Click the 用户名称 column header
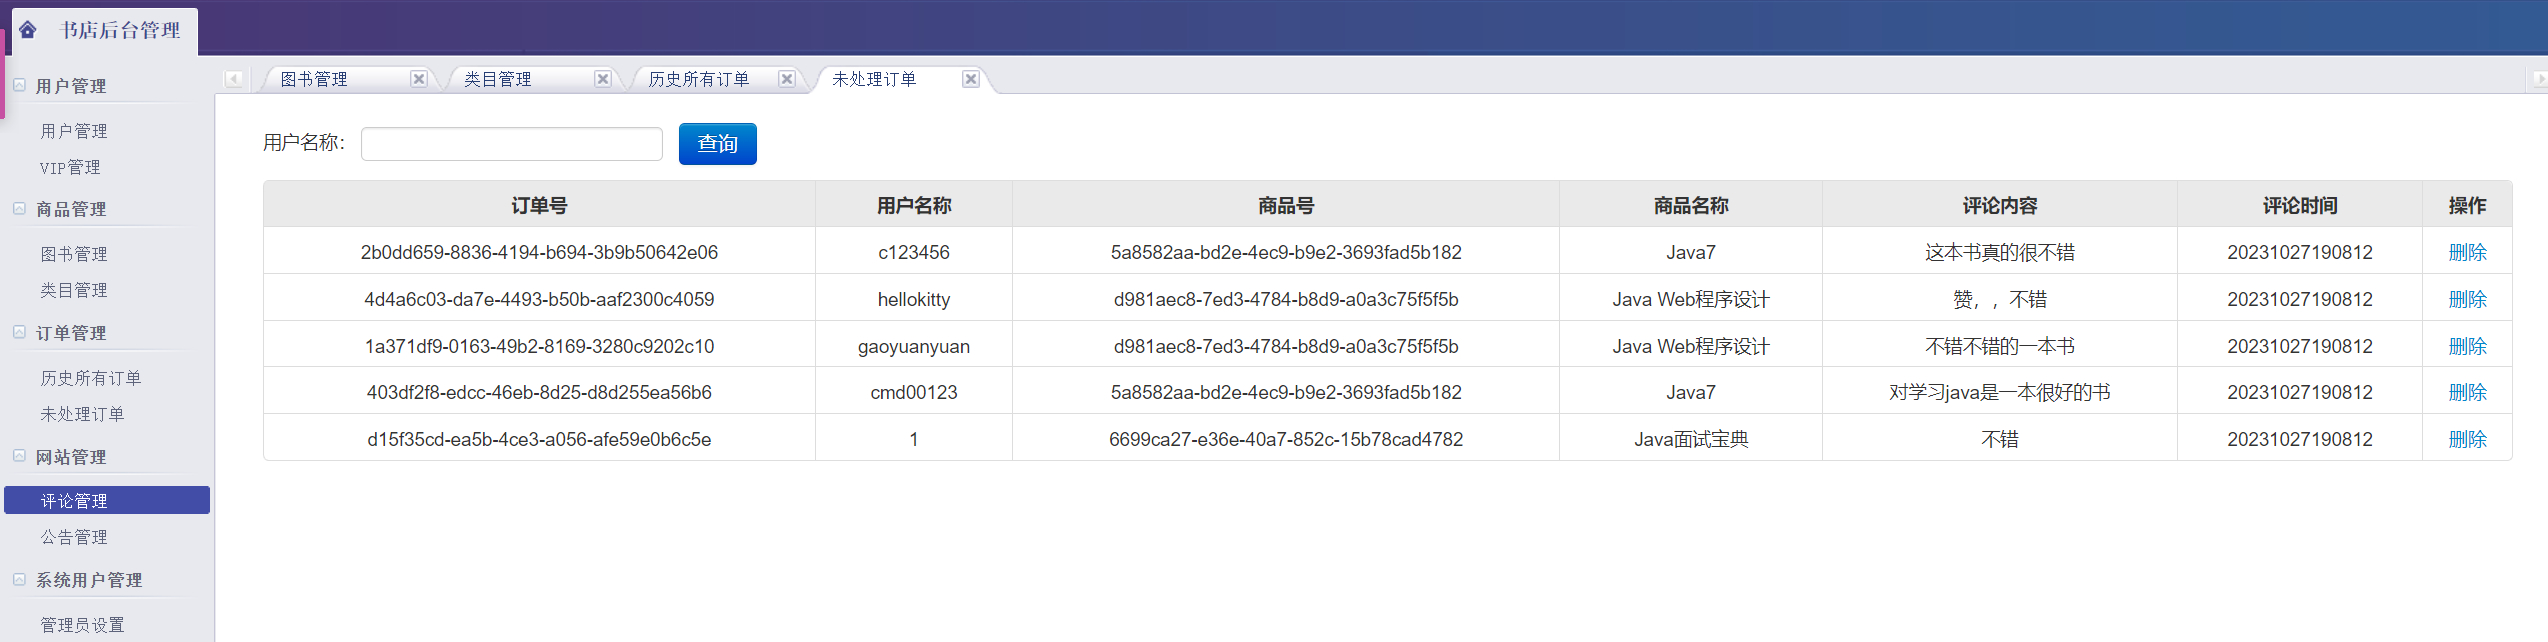Image resolution: width=2548 pixels, height=642 pixels. tap(914, 205)
